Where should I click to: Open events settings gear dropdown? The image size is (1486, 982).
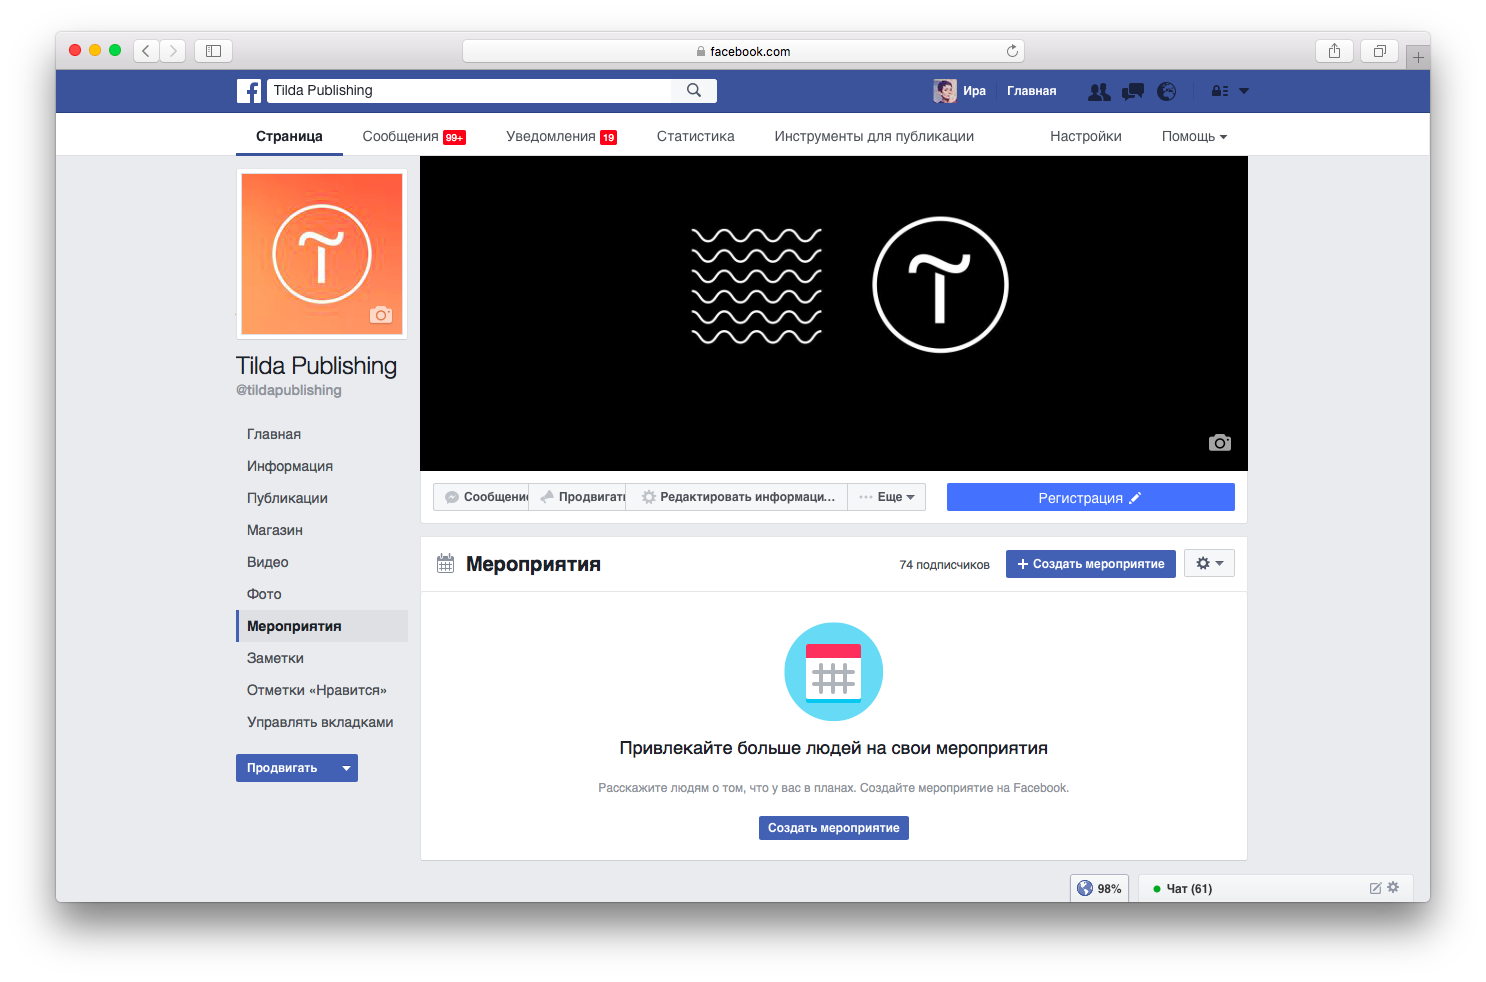1209,563
